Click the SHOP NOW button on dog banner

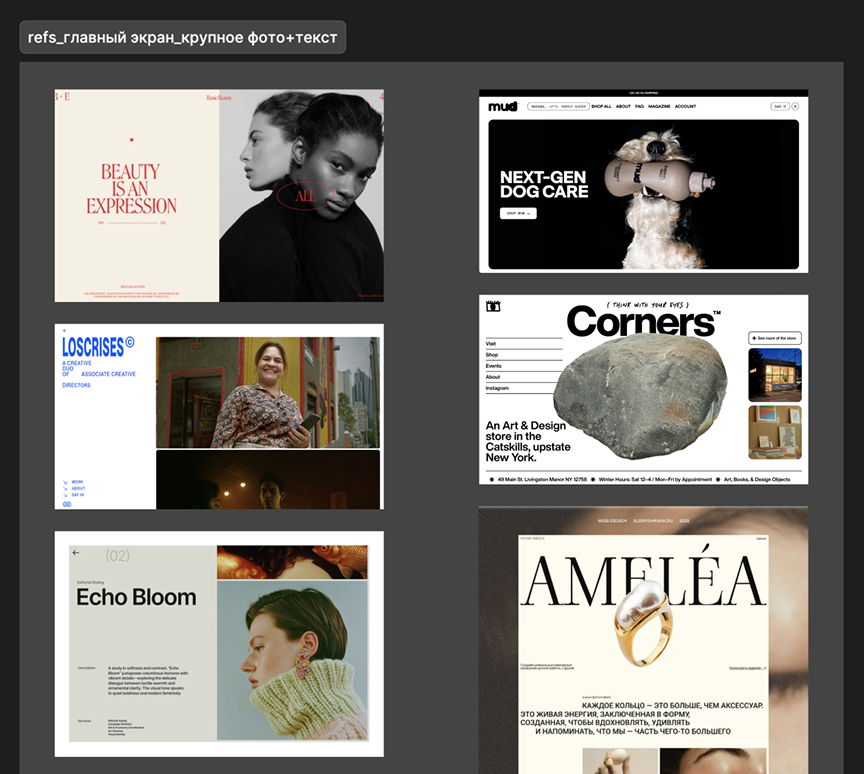coord(518,213)
